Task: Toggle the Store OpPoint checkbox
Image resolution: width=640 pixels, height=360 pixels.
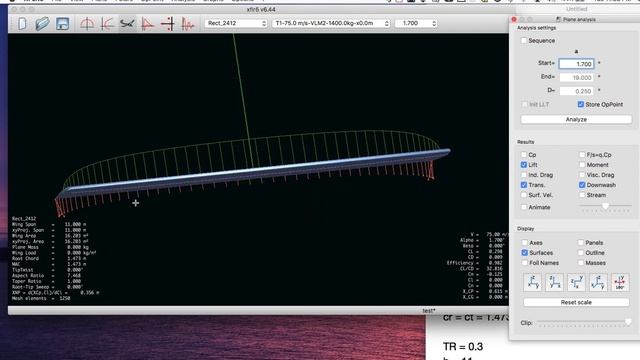Action: tap(581, 104)
